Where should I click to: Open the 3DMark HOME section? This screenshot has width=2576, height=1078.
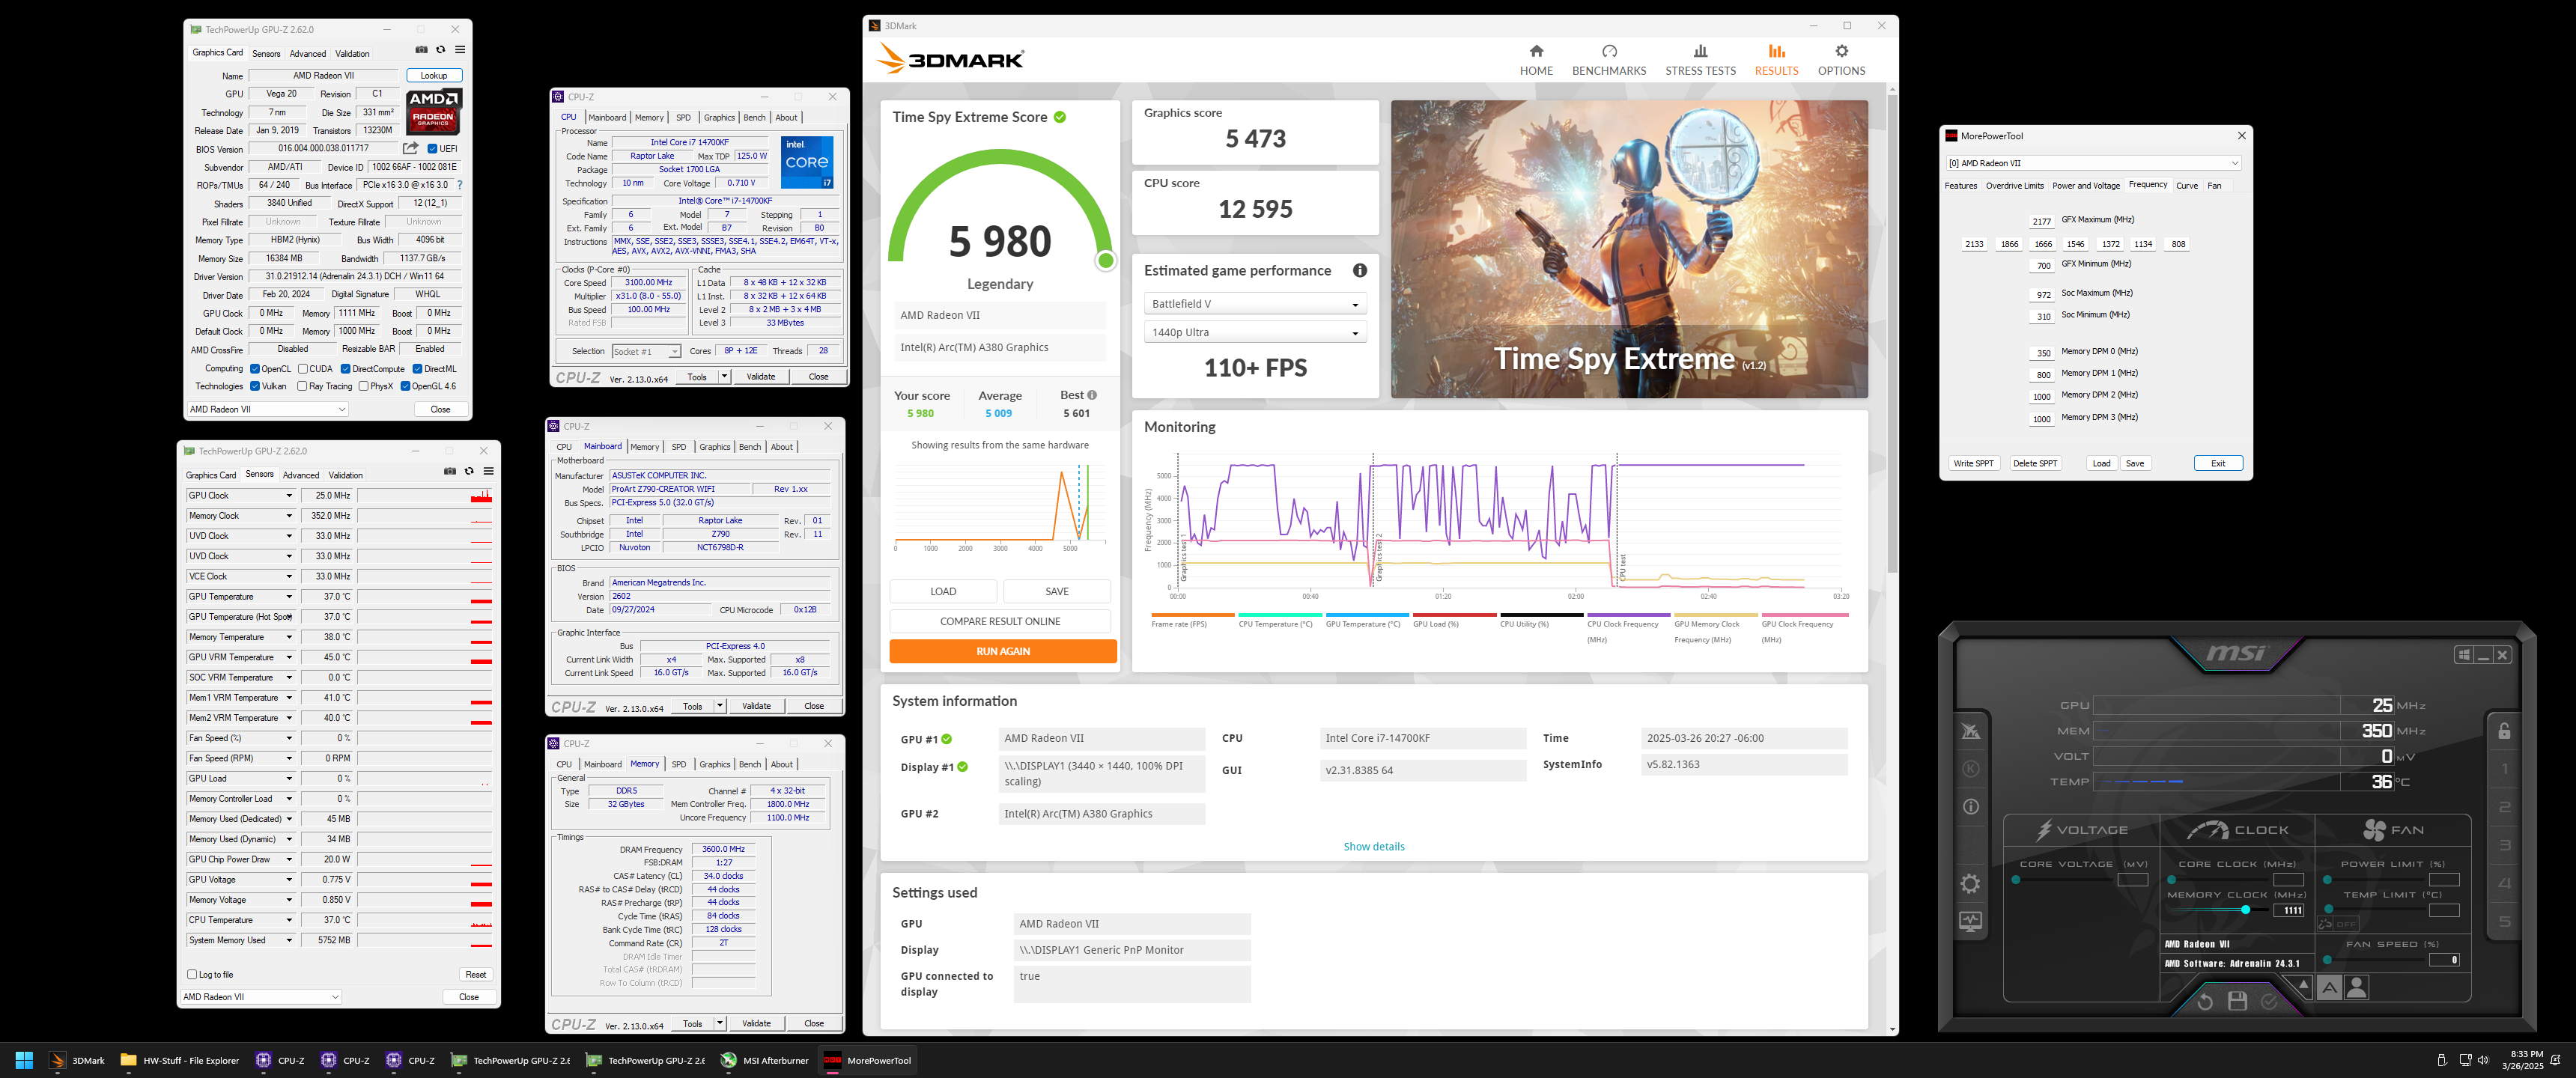click(x=1536, y=60)
